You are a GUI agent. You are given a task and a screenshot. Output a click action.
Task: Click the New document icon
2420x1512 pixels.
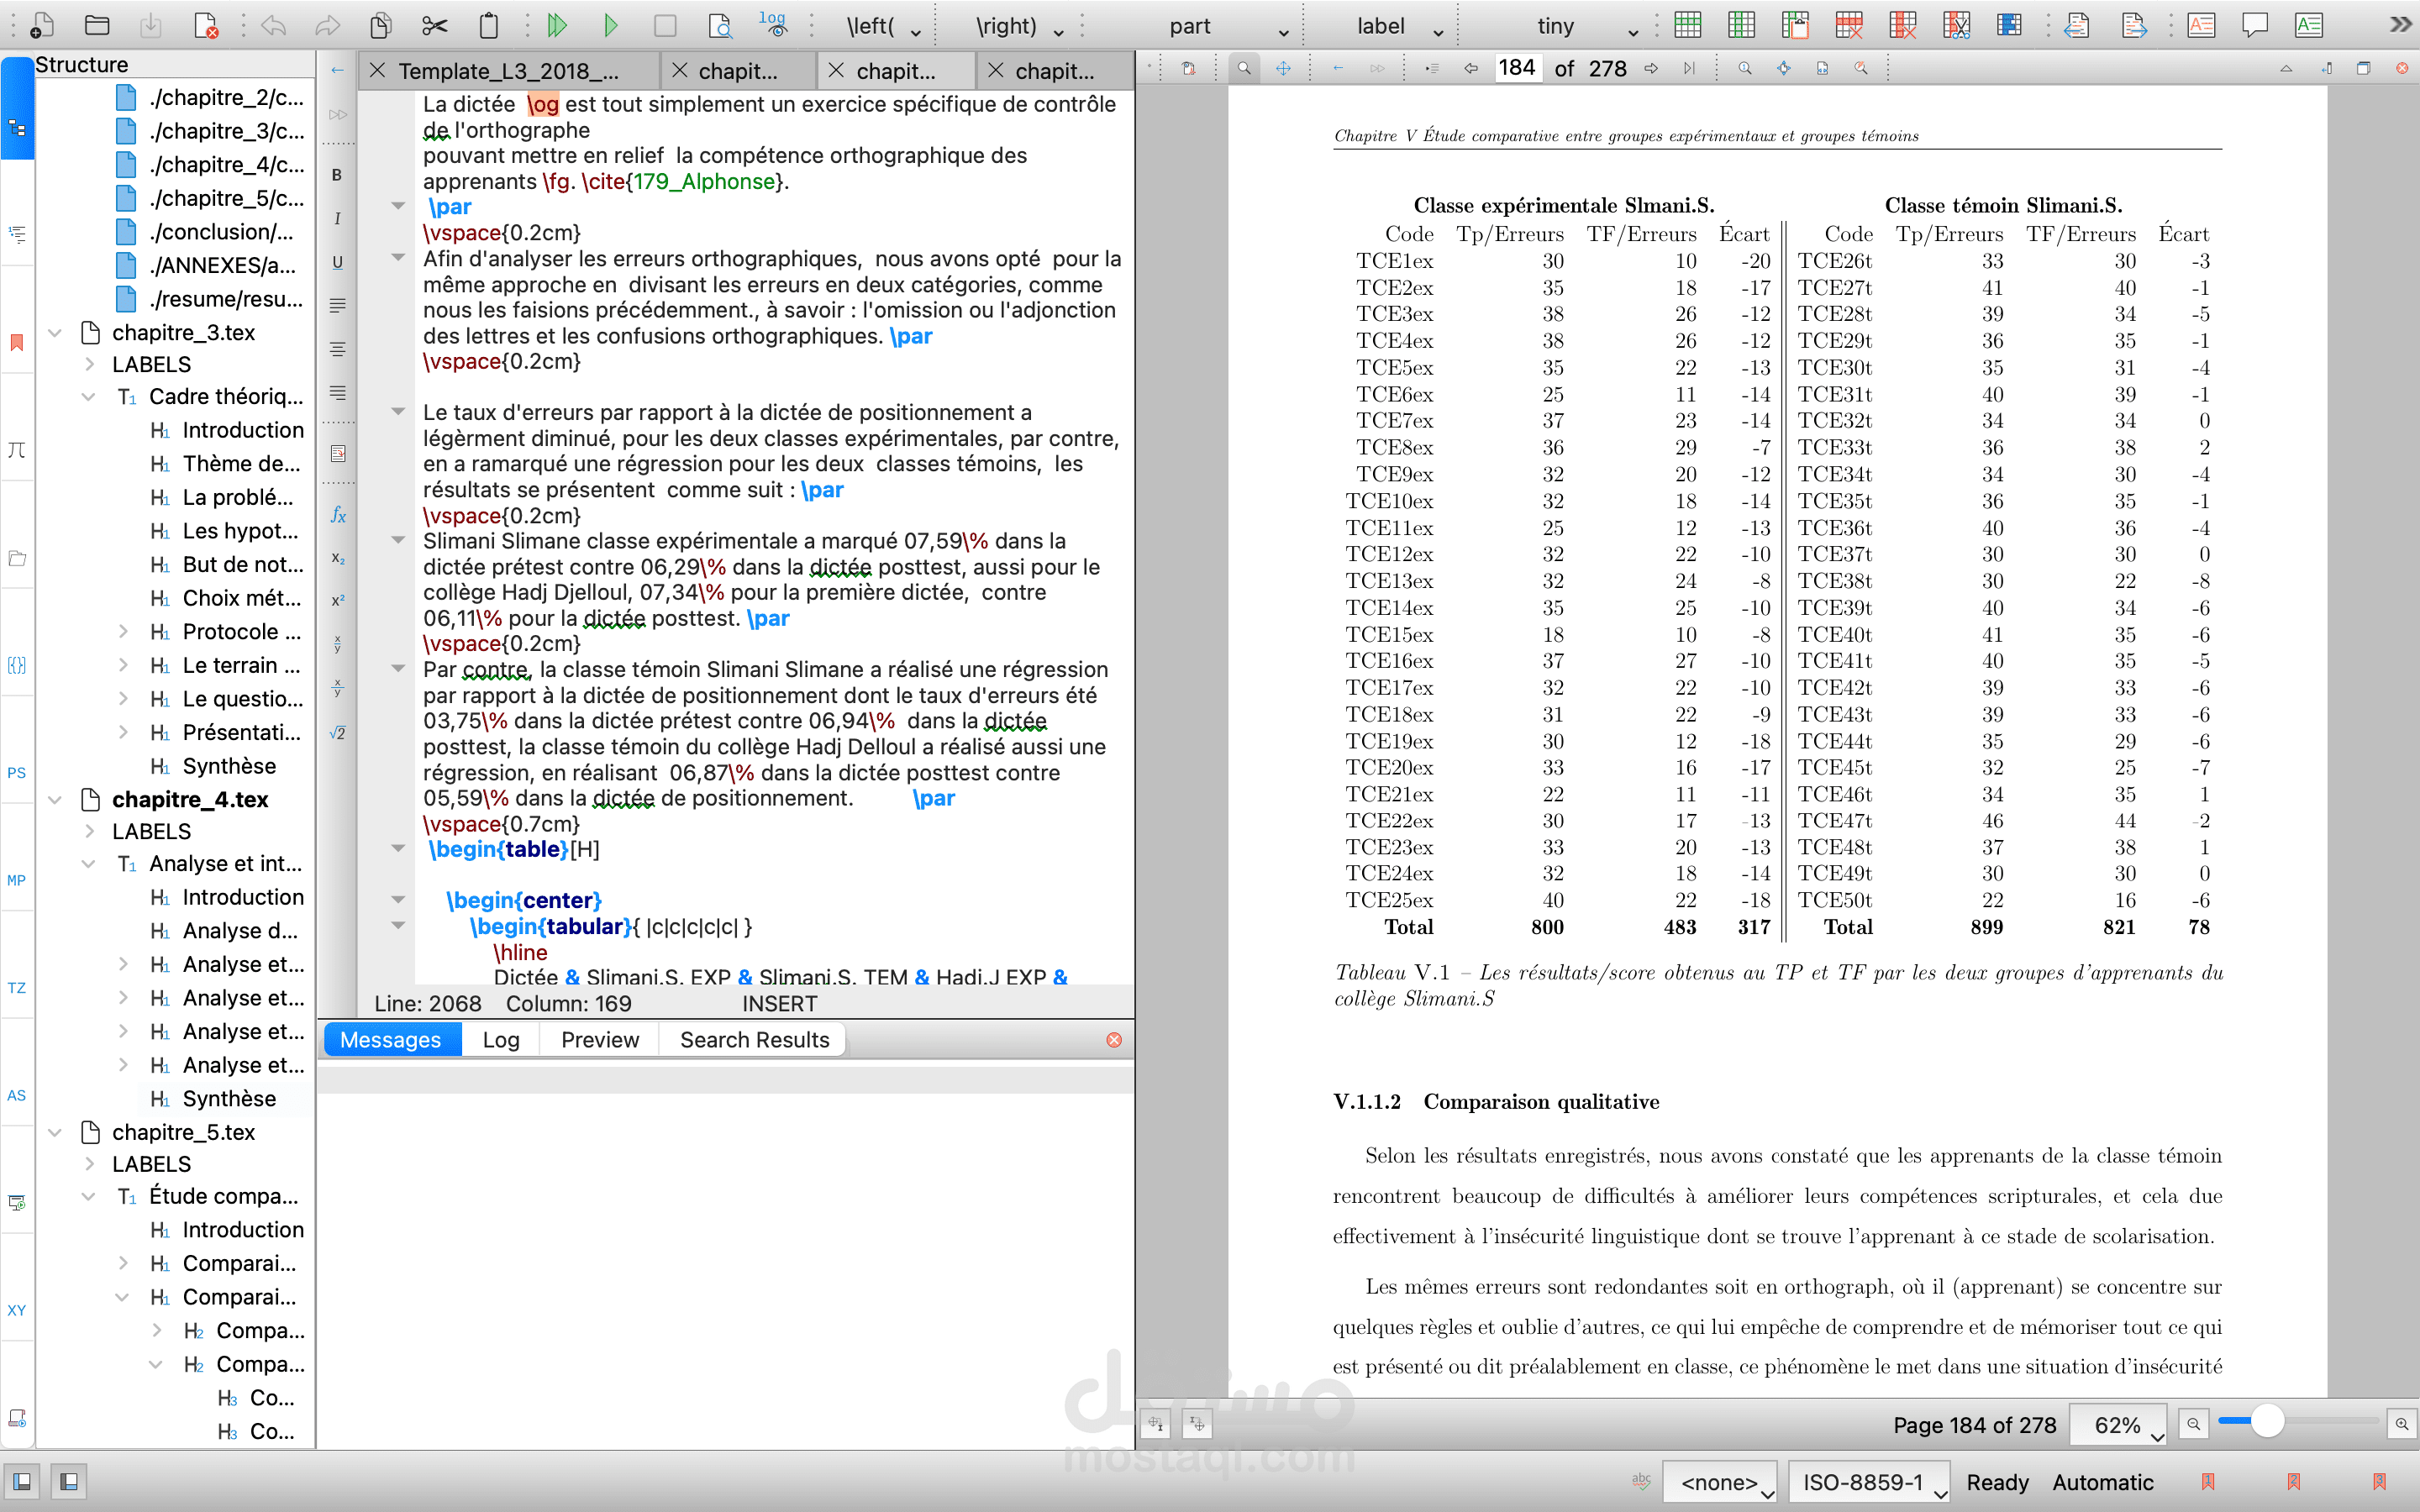tap(42, 25)
